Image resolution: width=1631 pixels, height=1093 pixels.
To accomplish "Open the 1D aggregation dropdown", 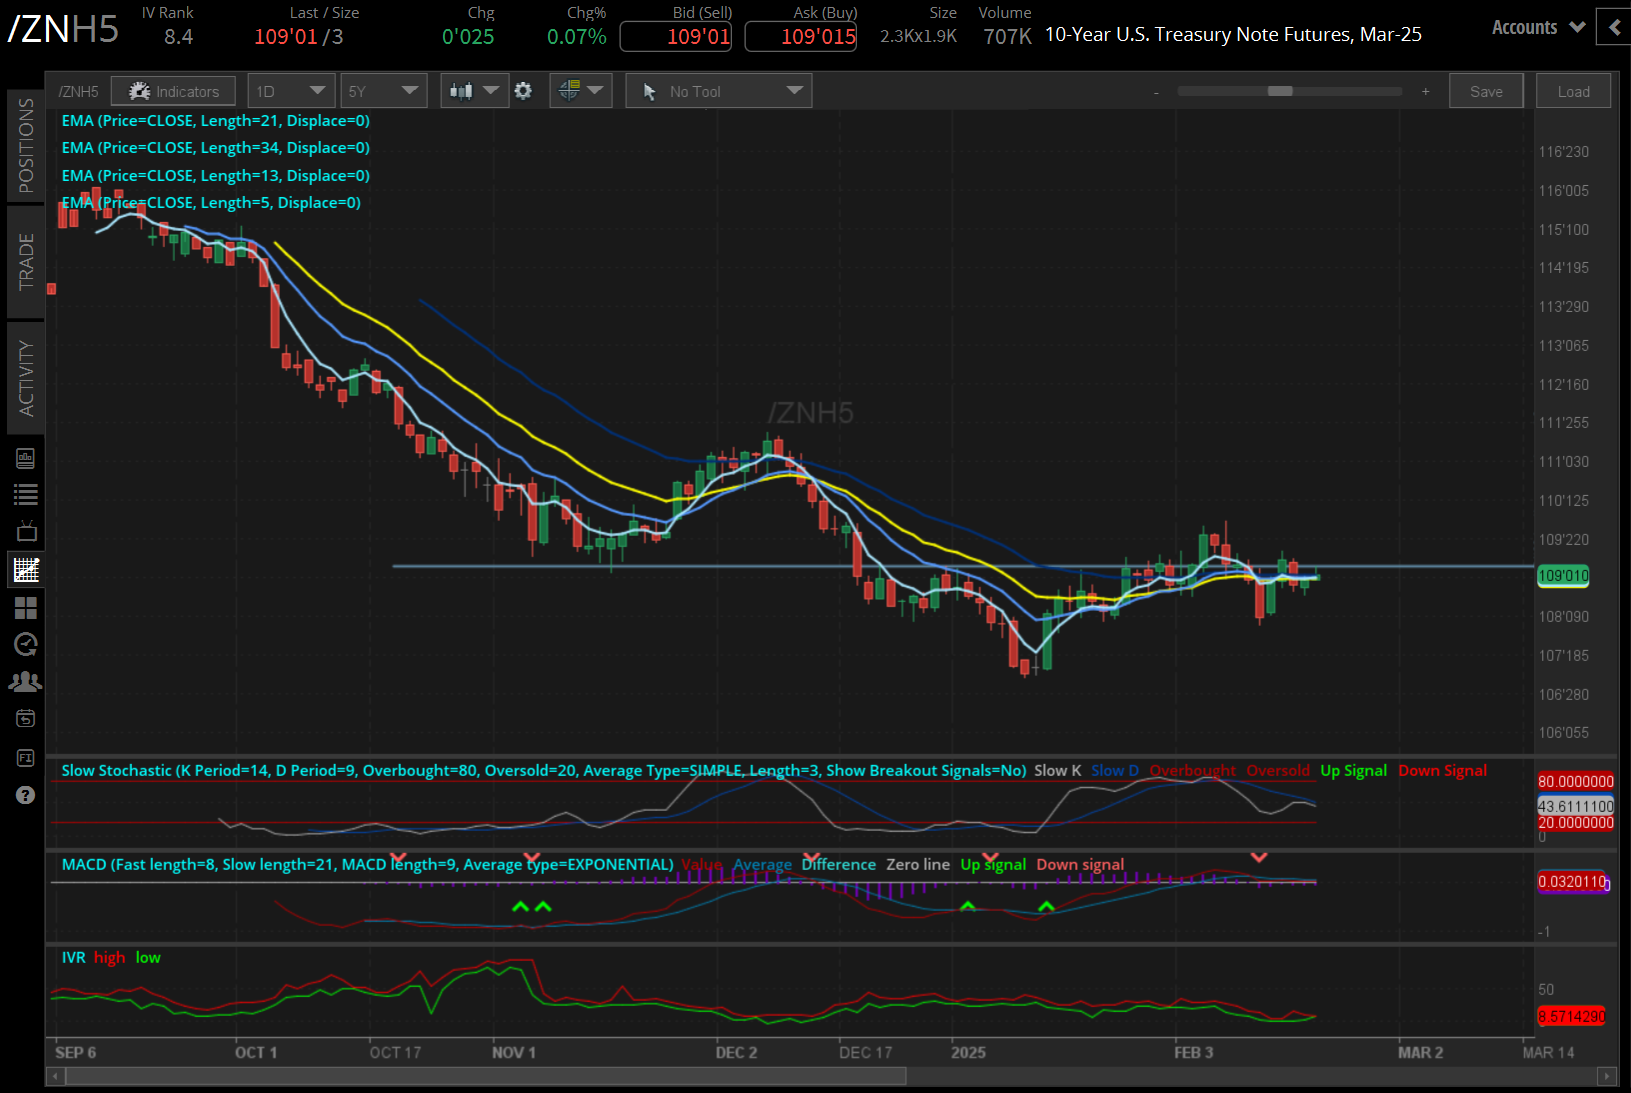I will pyautogui.click(x=290, y=90).
